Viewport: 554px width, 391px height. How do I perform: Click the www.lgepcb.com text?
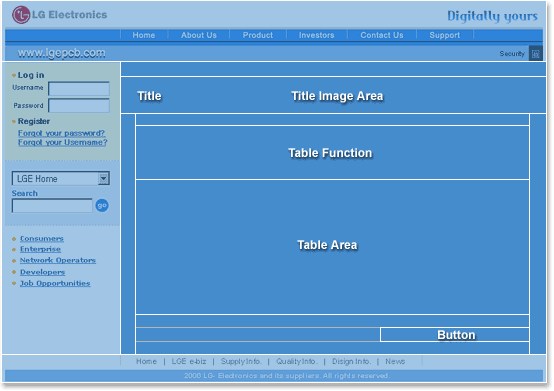[61, 53]
